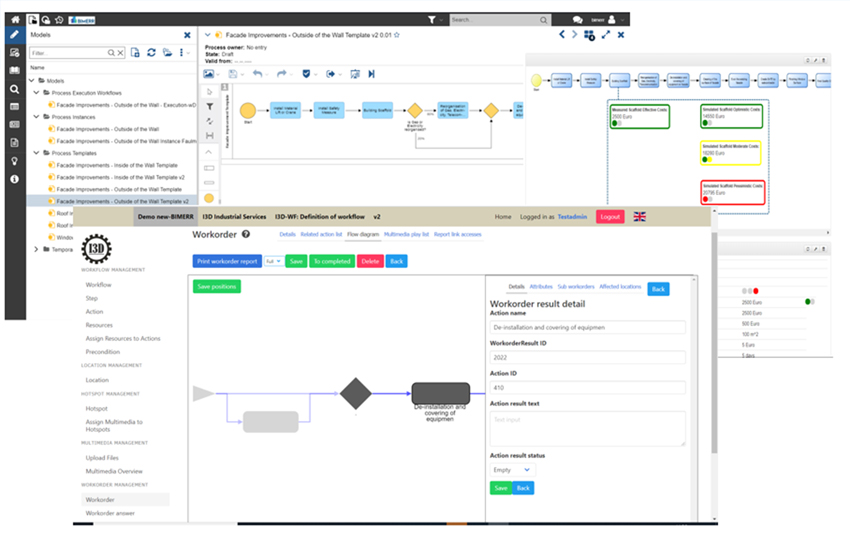Open the lightbulb icon in the left sidebar
The width and height of the screenshot is (850, 538).
click(x=15, y=161)
